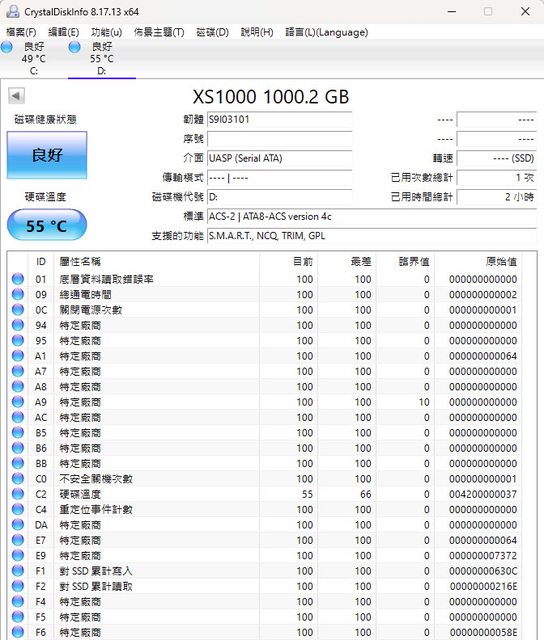
Task: Click the interface field UASP (Serial ATA)
Action: pyautogui.click(x=280, y=158)
